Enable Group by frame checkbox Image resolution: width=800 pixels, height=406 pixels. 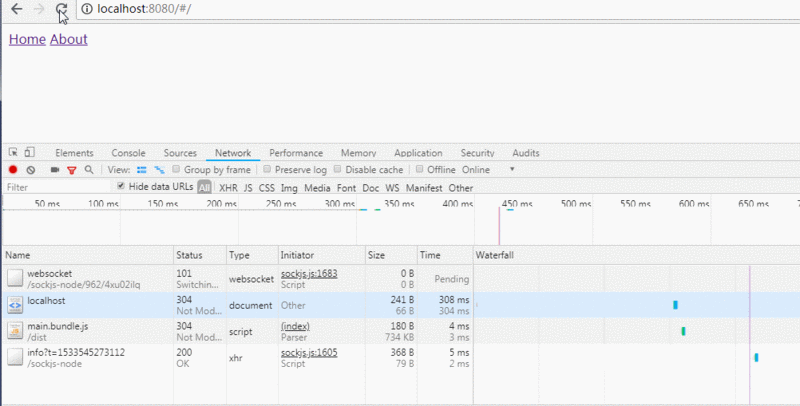(x=176, y=169)
